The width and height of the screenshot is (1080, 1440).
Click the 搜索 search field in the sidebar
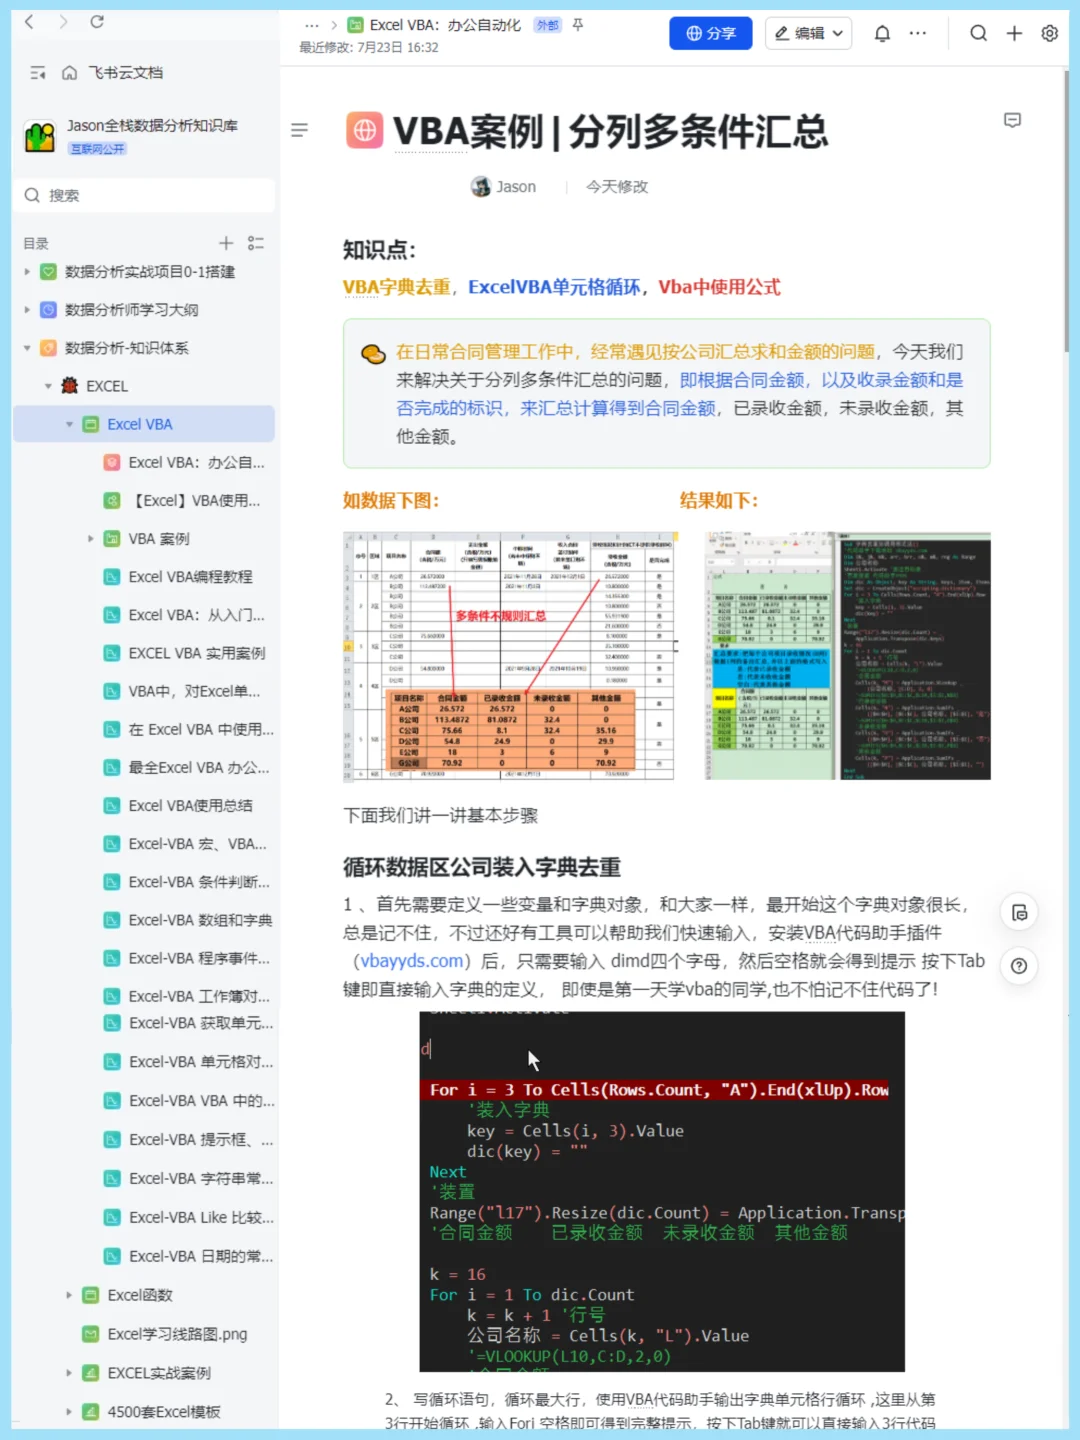coord(143,195)
